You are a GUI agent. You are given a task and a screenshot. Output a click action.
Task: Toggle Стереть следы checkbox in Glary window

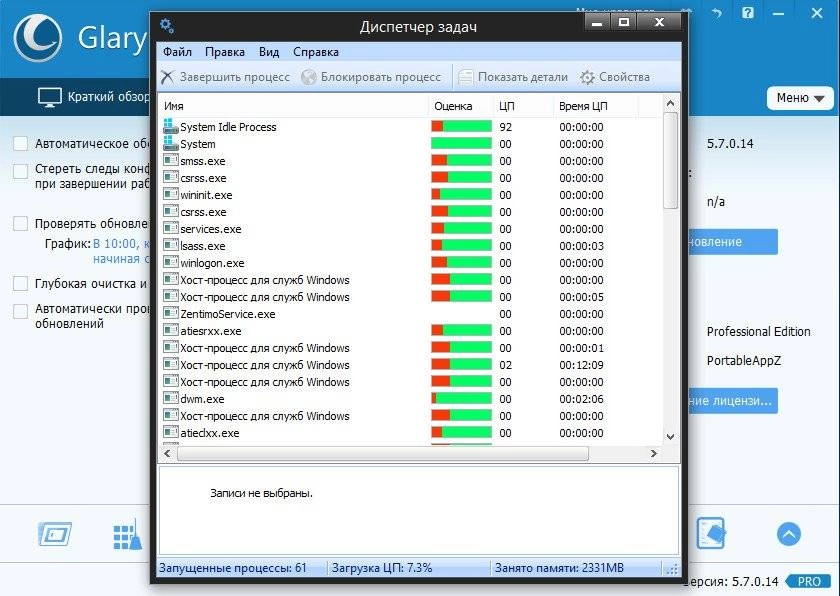20,171
